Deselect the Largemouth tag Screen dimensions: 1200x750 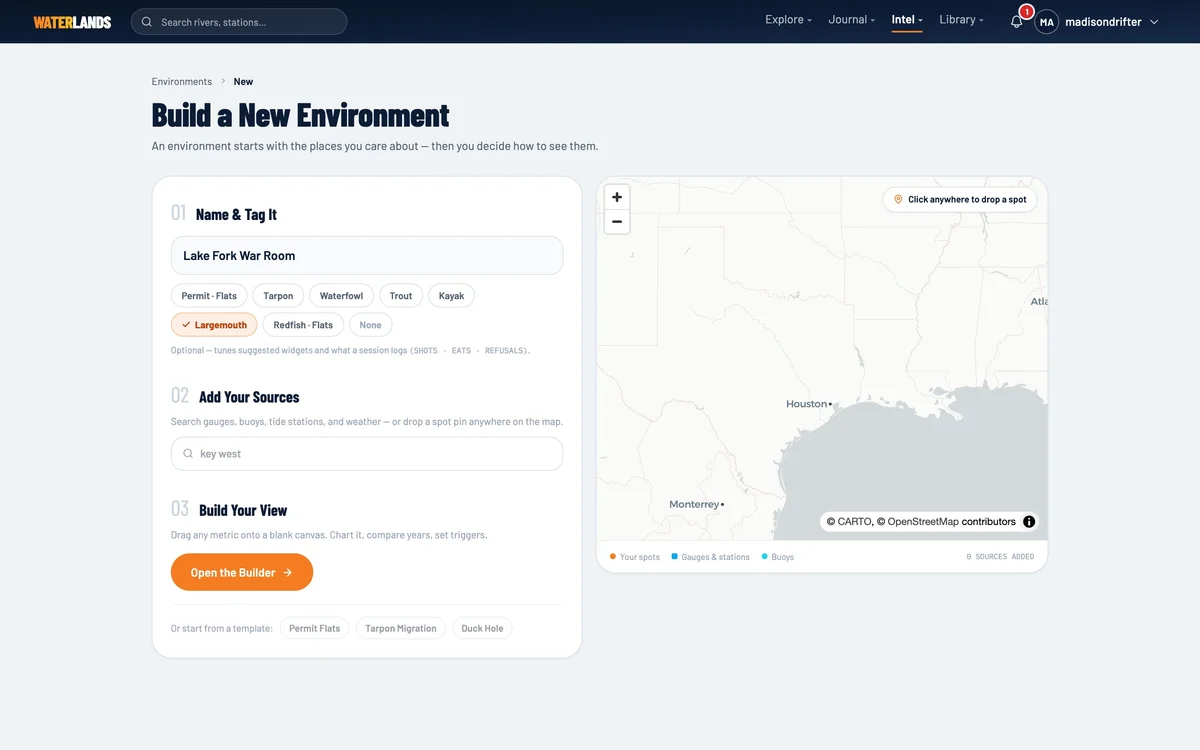point(214,325)
